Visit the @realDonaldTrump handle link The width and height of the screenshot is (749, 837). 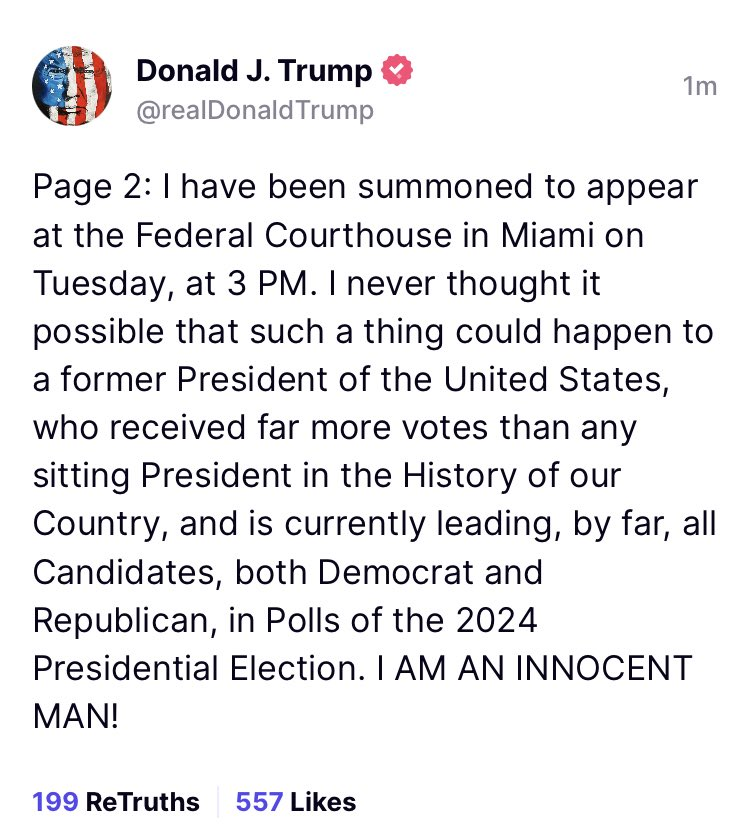pos(254,109)
